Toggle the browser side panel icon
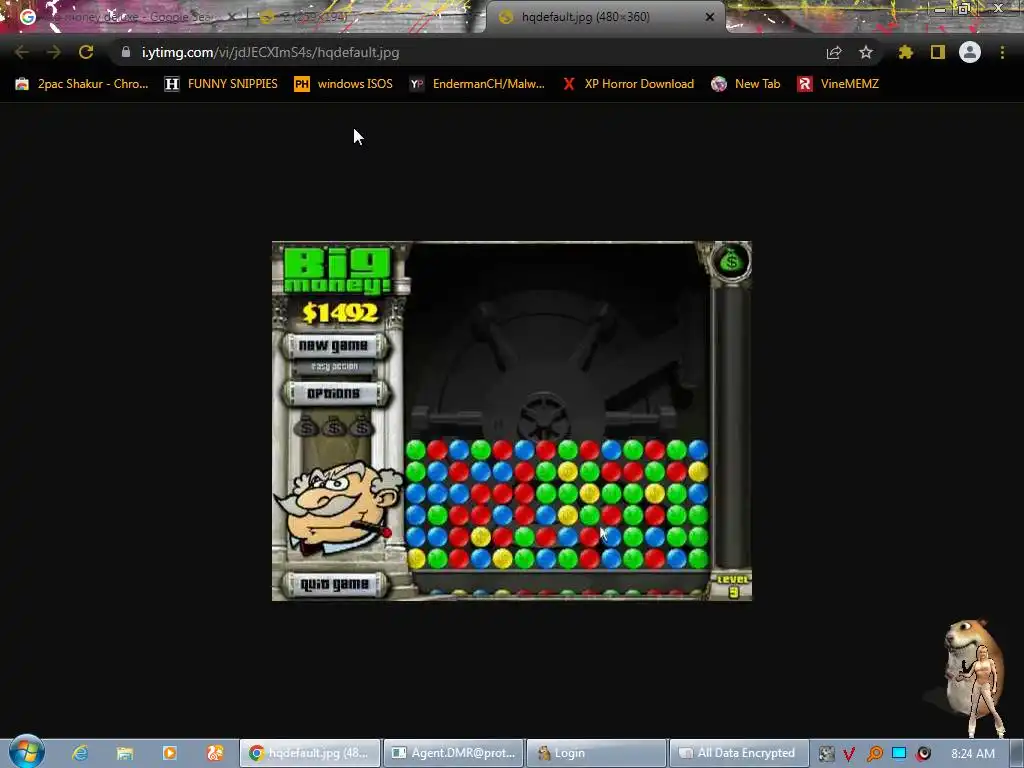Image resolution: width=1024 pixels, height=768 pixels. (938, 52)
